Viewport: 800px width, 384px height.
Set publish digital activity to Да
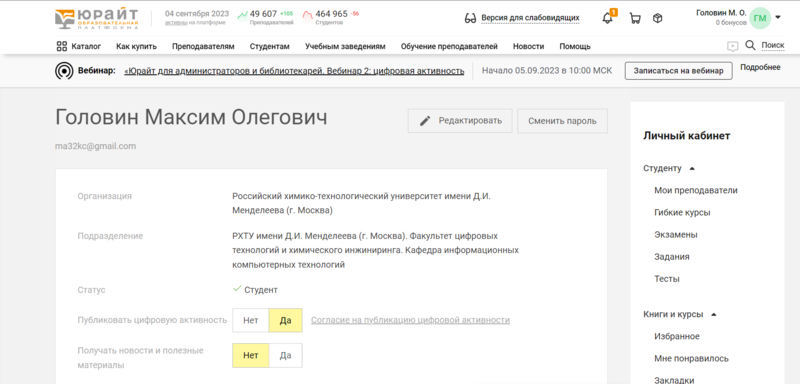coord(286,320)
